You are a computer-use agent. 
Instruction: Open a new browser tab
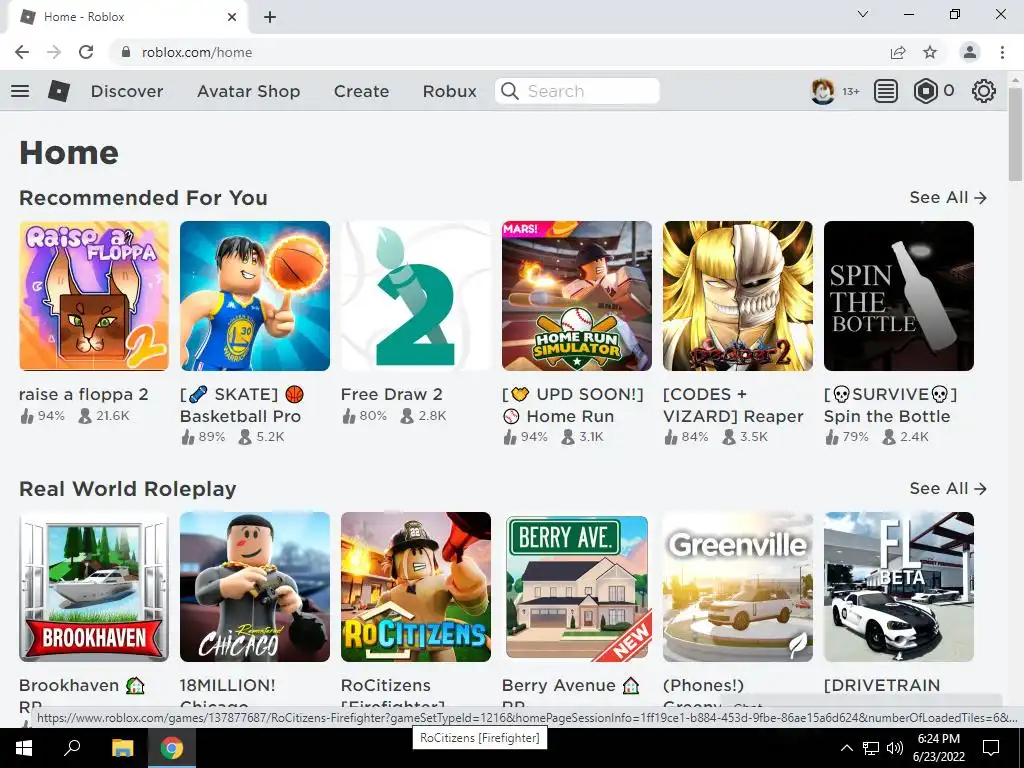point(270,17)
